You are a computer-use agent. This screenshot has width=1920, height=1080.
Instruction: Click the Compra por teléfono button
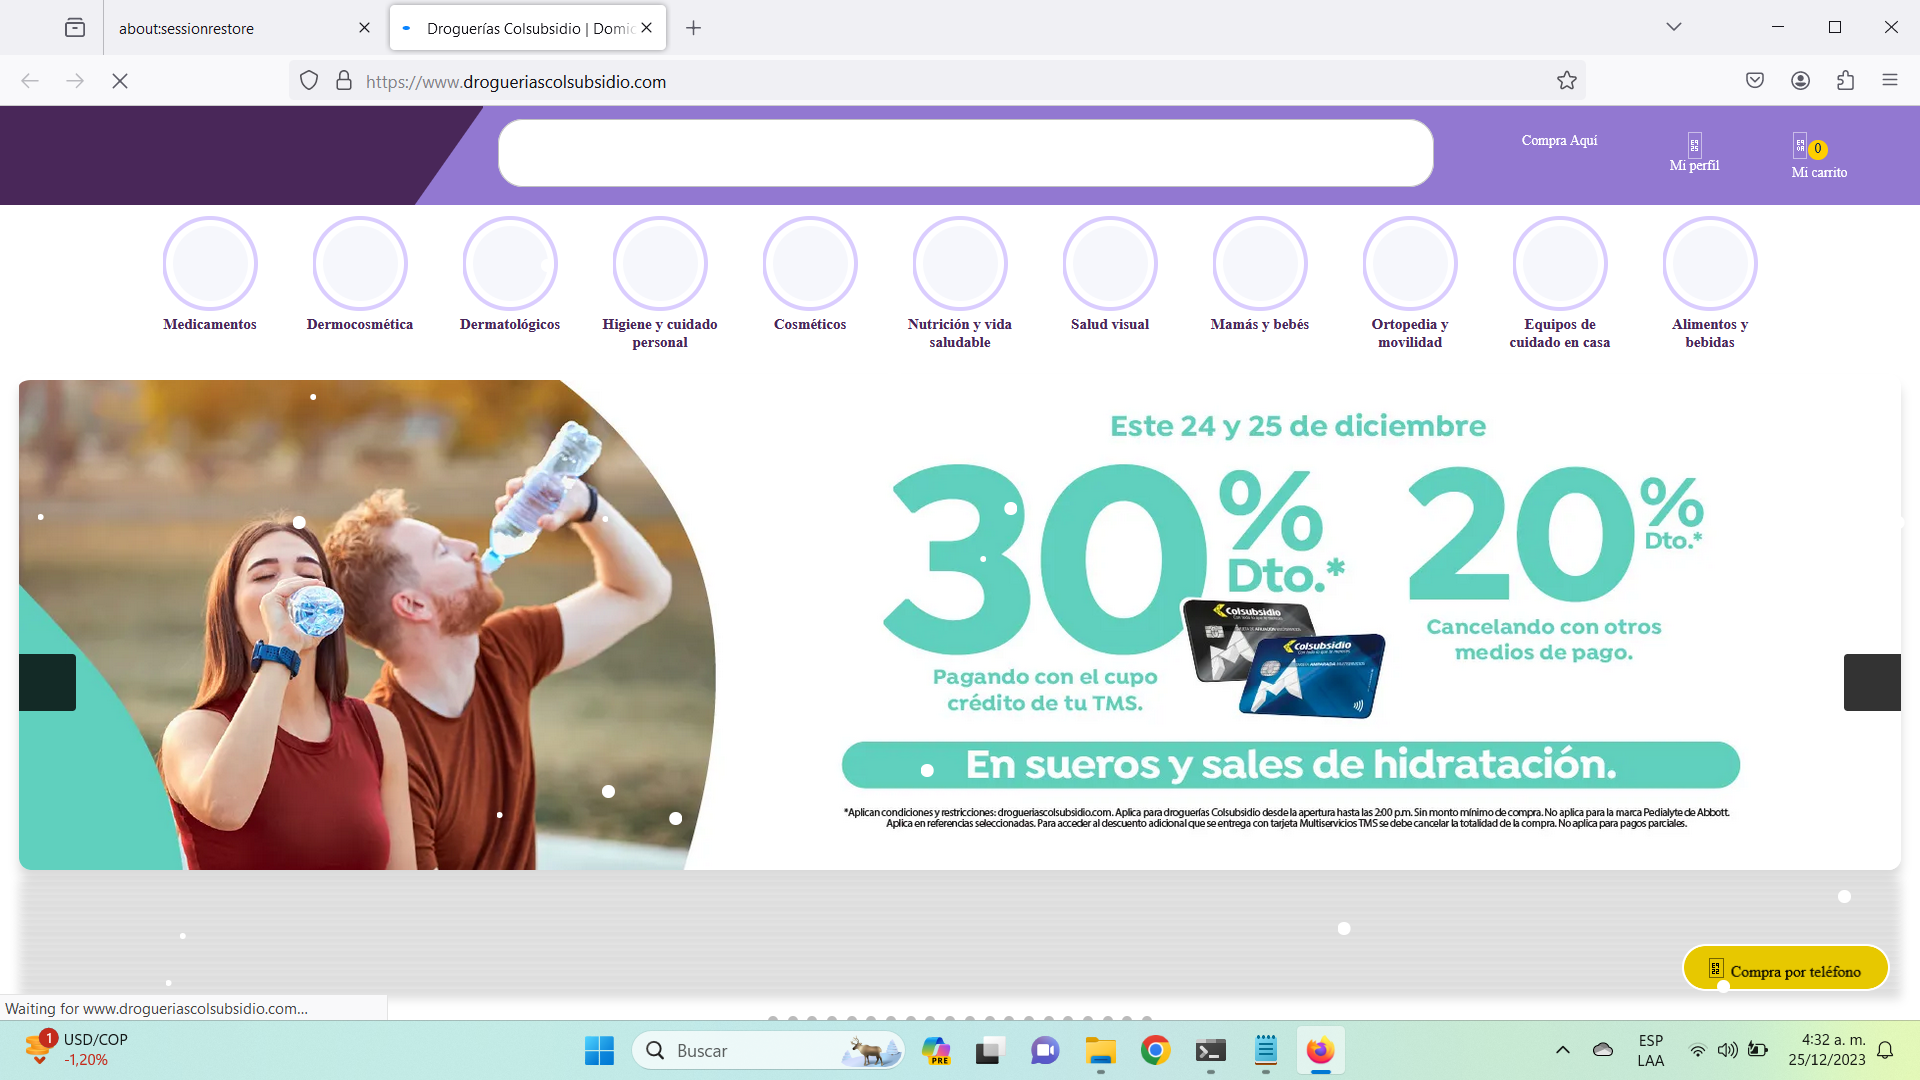pos(1785,969)
